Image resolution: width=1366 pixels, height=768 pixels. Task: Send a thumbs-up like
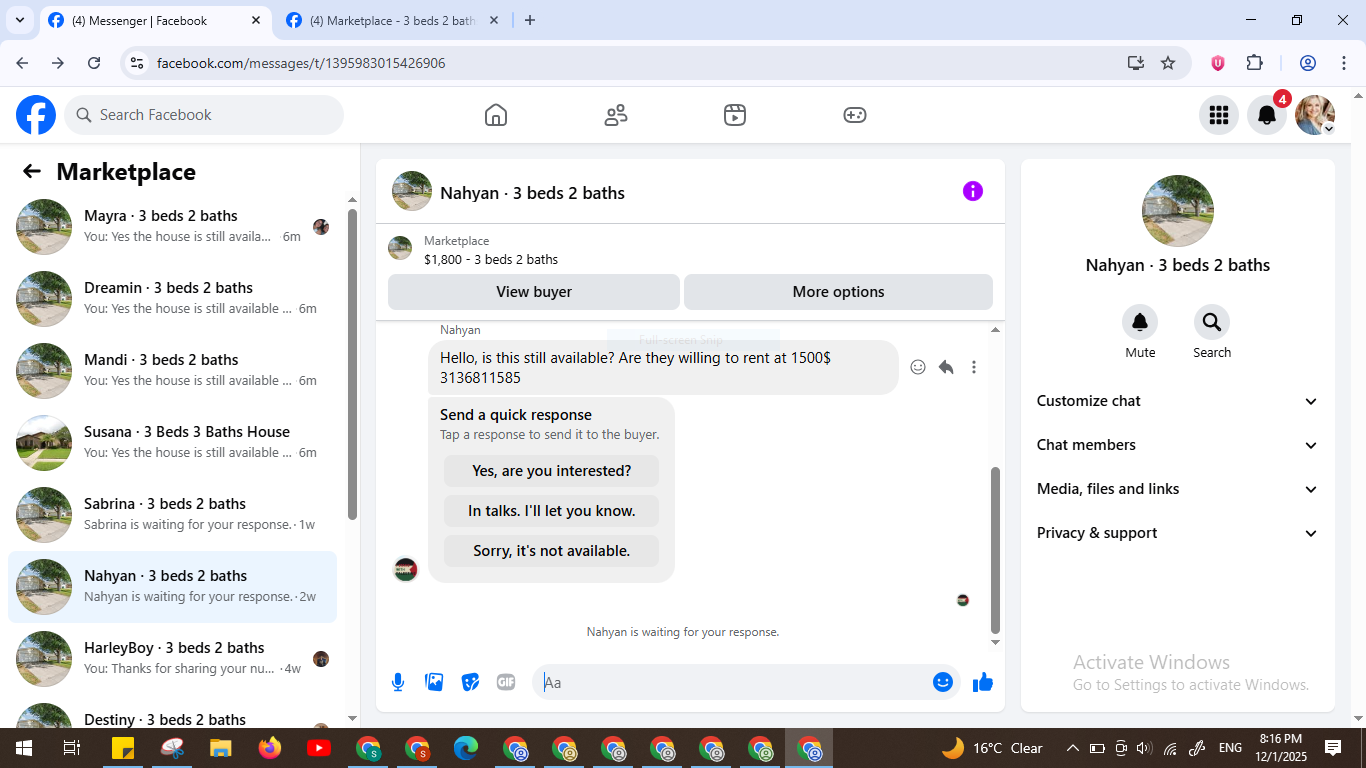pos(983,682)
